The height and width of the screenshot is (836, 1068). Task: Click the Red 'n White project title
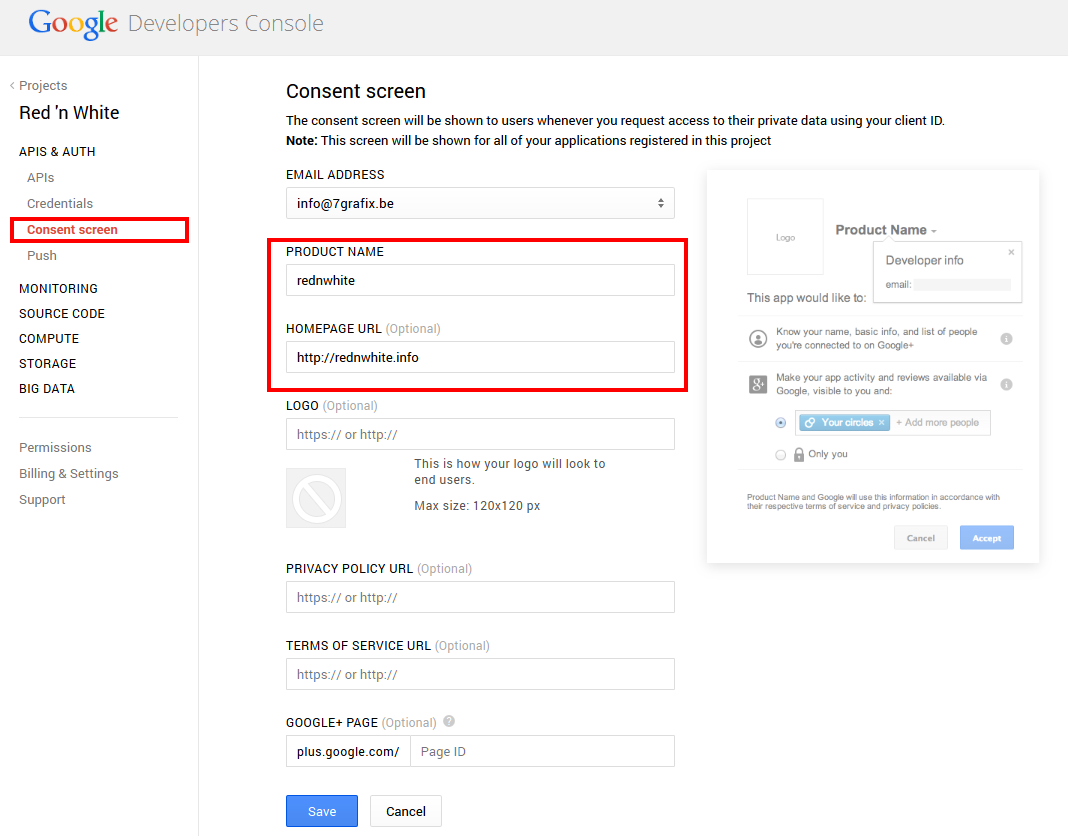[x=69, y=112]
